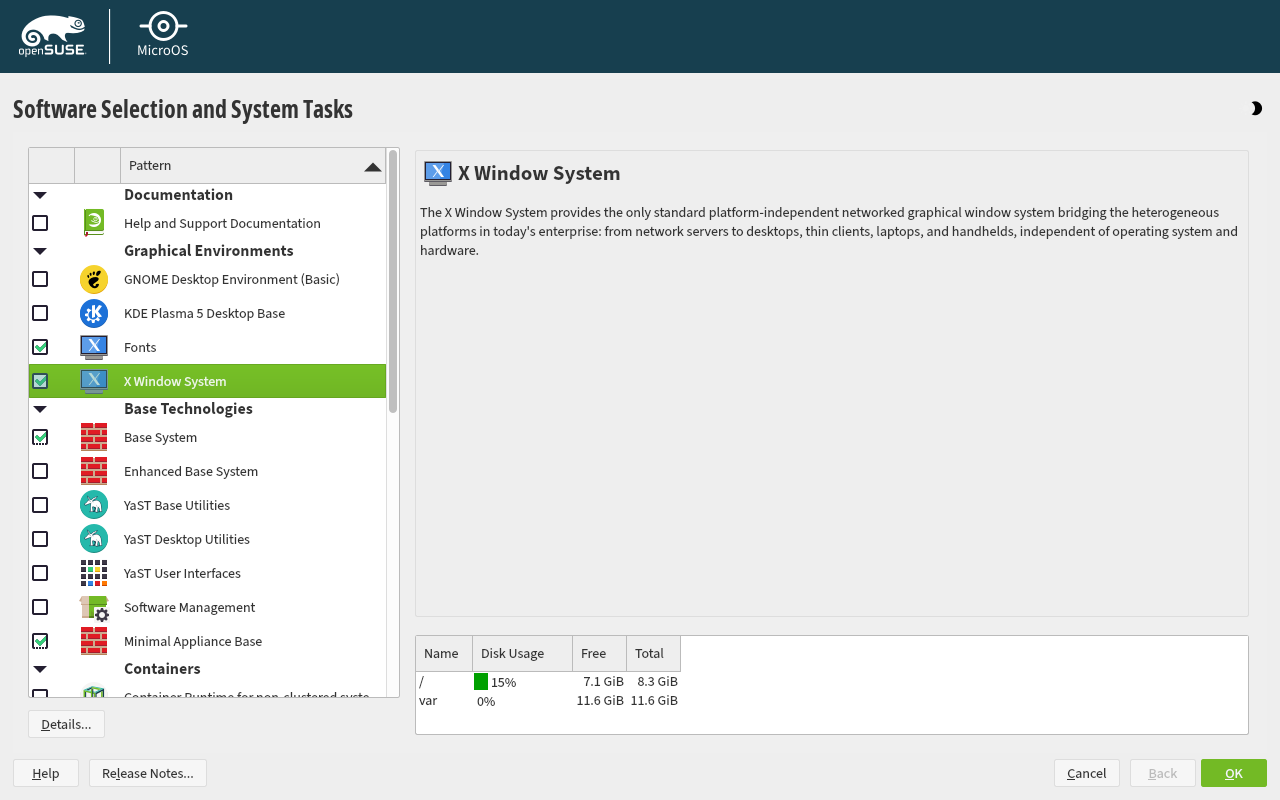This screenshot has height=800, width=1280.
Task: Collapse the Graphical Environments group
Action: (40, 251)
